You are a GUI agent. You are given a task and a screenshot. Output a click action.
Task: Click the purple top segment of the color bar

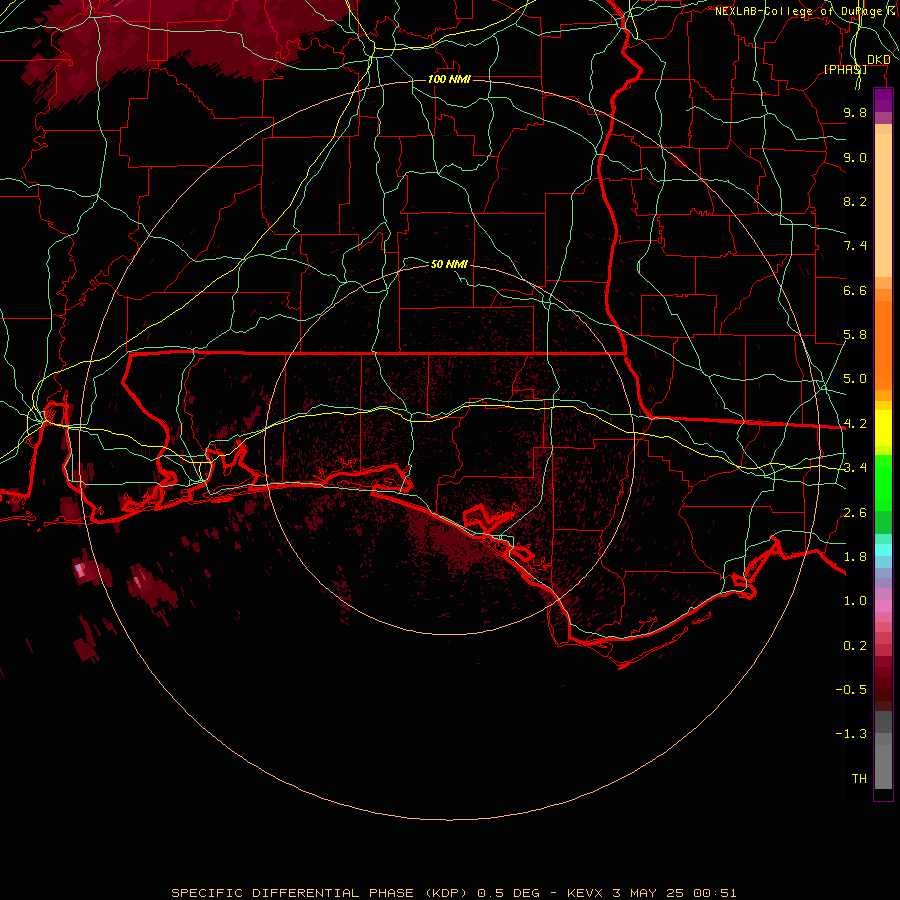[883, 100]
